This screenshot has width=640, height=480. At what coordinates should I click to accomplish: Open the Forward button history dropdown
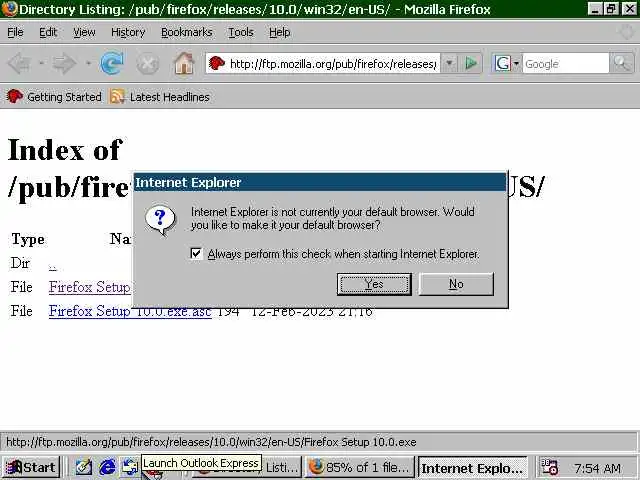click(88, 63)
